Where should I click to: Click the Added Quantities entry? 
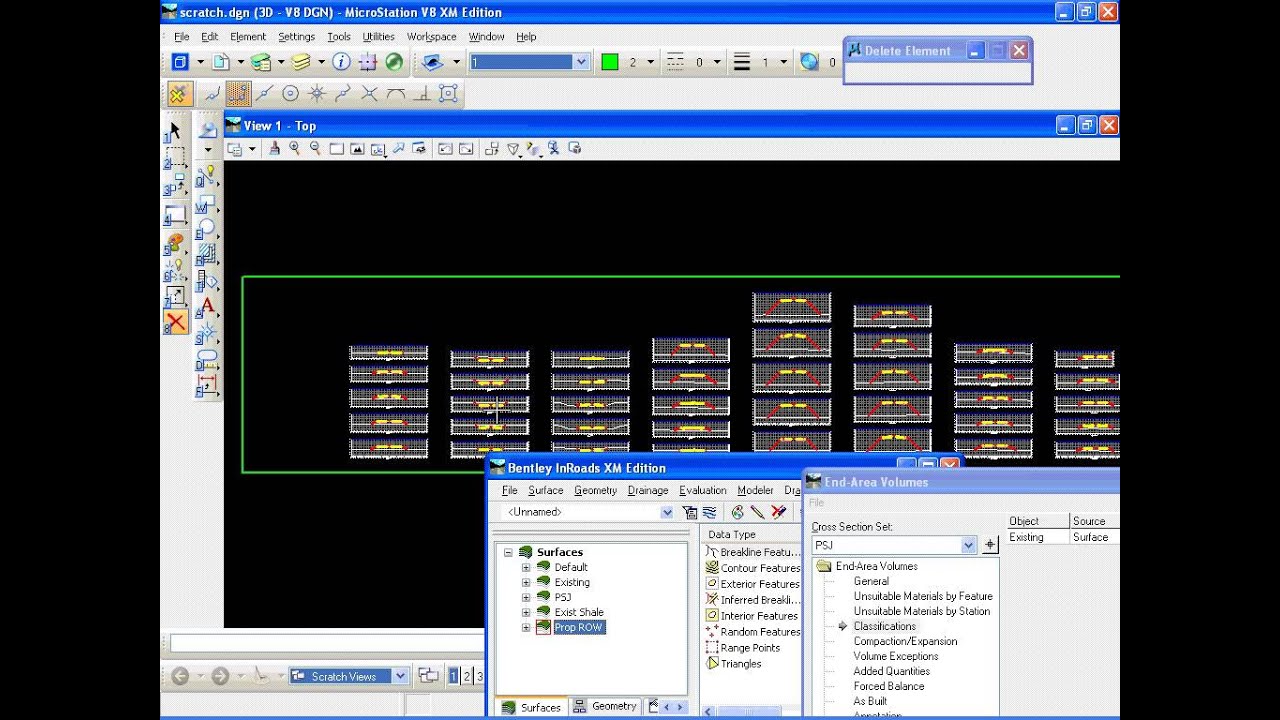point(891,671)
